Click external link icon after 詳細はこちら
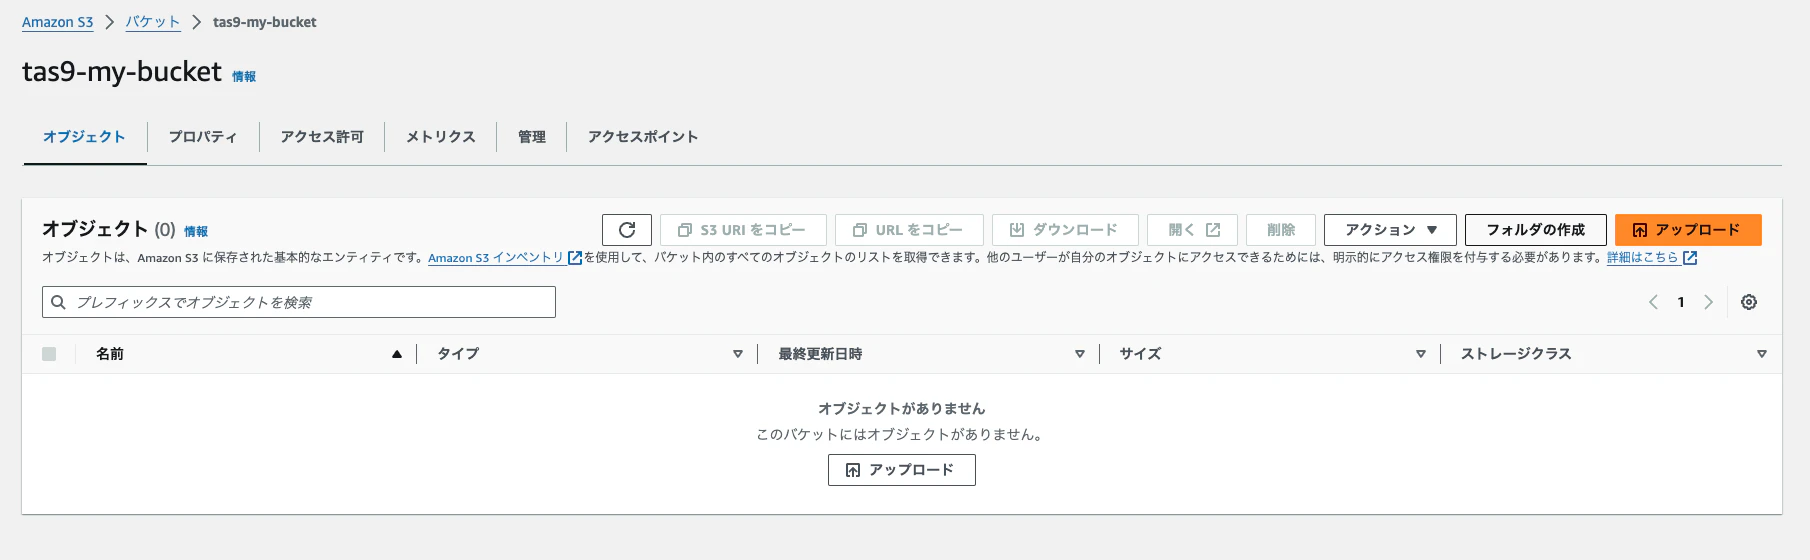Screen dimensions: 1810x560 [1690, 258]
